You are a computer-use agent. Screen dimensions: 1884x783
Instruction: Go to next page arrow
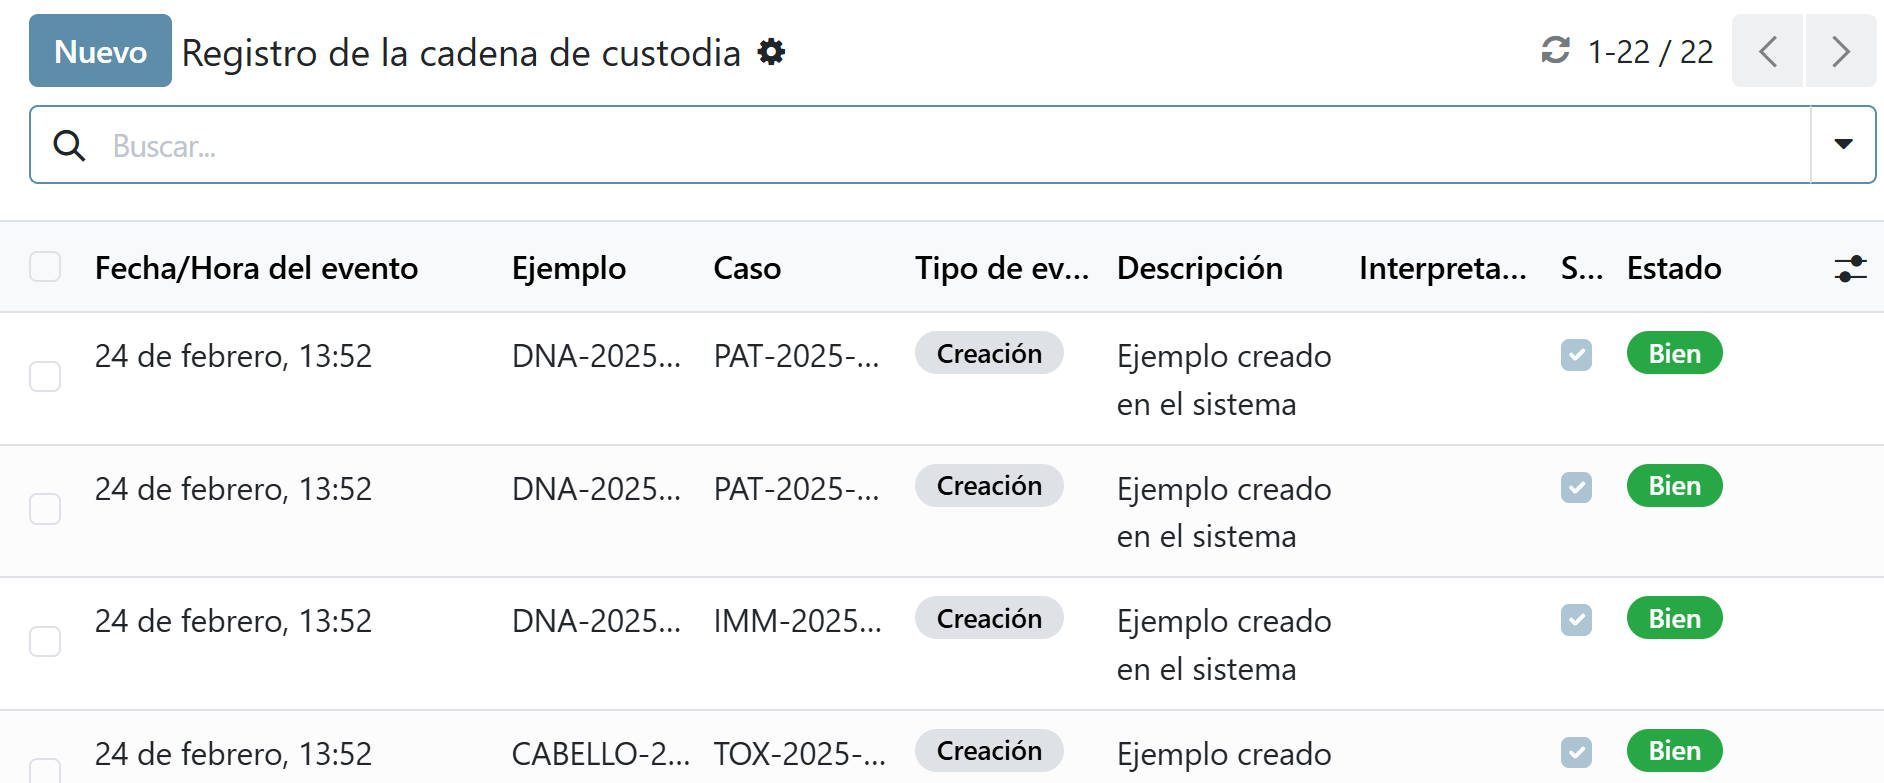click(1840, 51)
